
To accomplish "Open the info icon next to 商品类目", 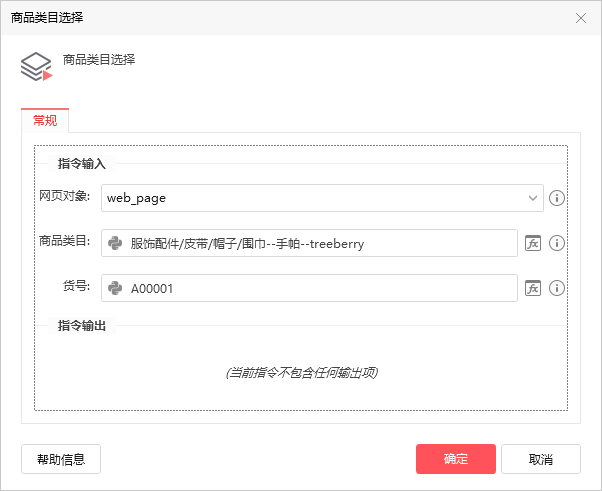I will click(x=556, y=243).
